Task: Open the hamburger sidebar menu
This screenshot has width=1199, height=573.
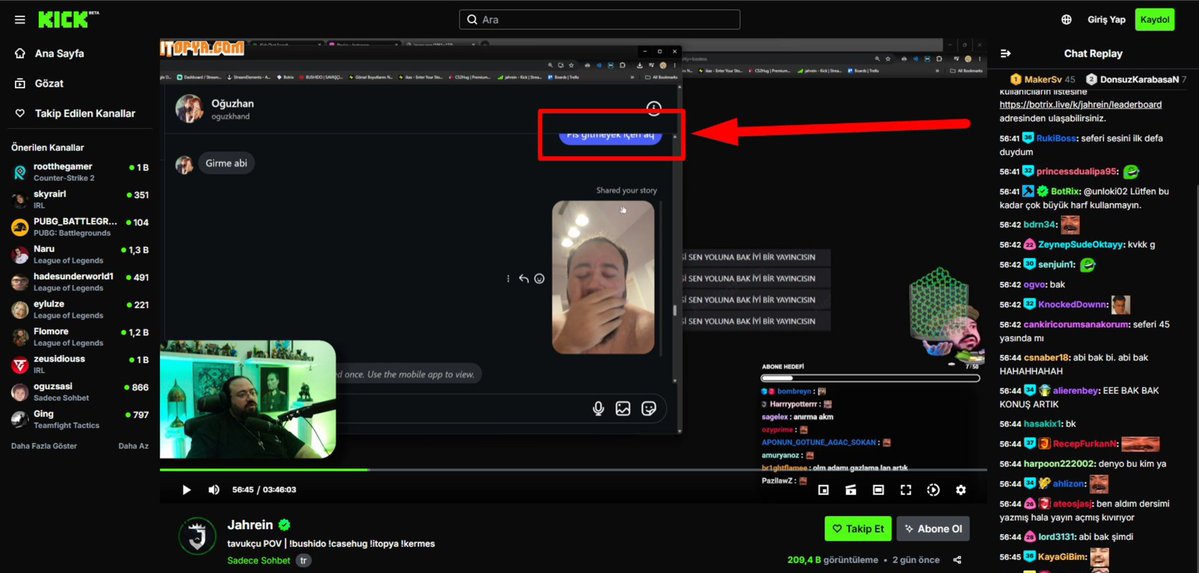Action: coord(20,20)
